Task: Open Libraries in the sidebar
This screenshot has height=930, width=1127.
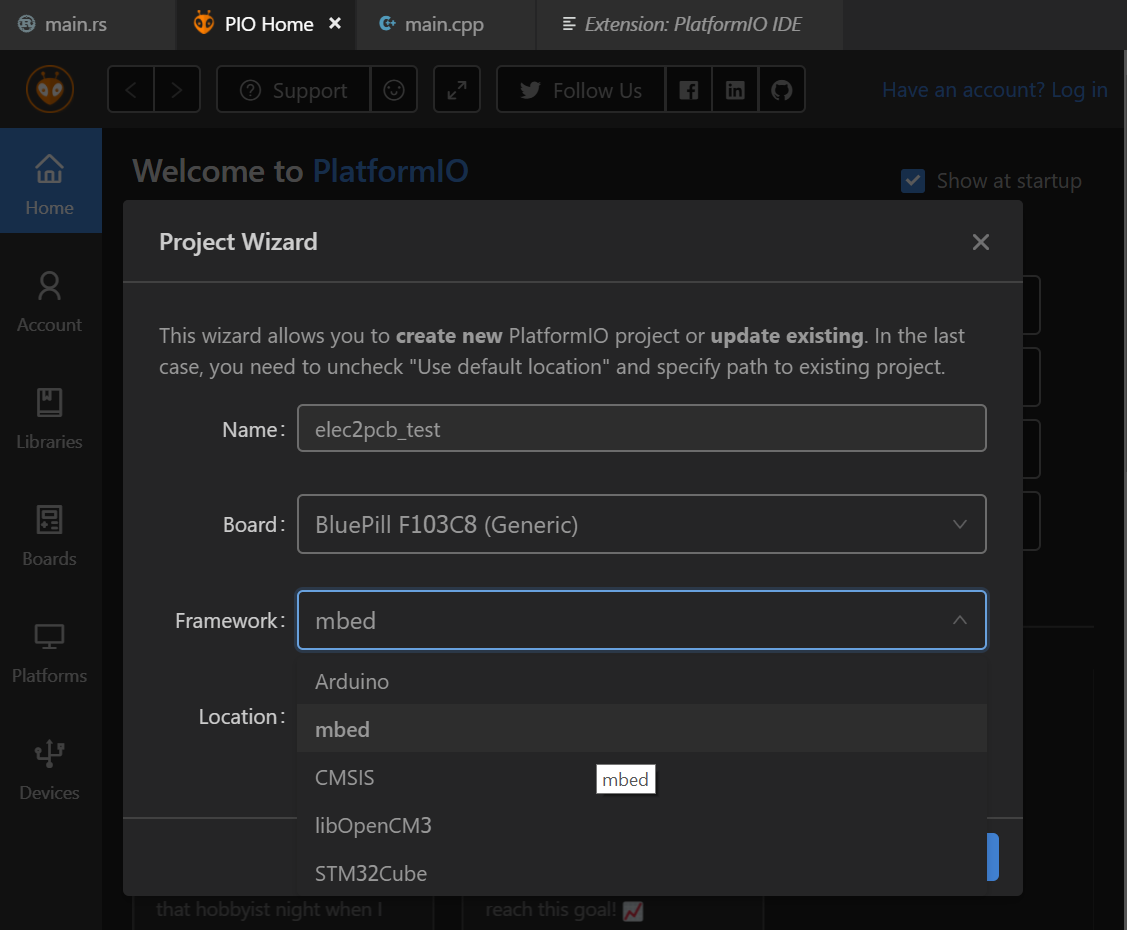Action: click(49, 419)
